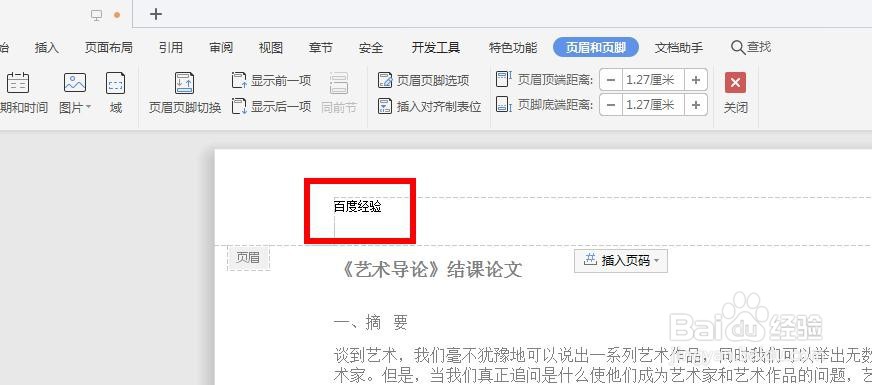Open 页眉页脚选项 settings

424,80
